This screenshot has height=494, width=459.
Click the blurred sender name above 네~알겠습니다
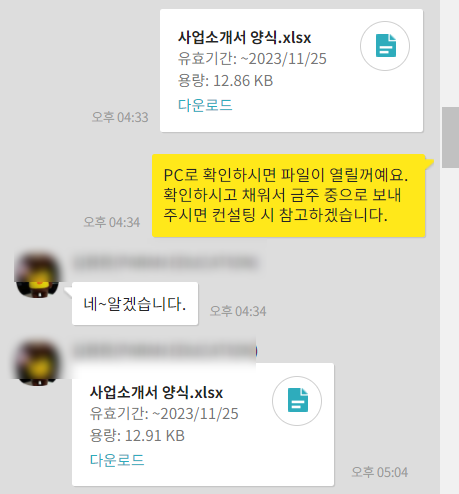point(166,262)
